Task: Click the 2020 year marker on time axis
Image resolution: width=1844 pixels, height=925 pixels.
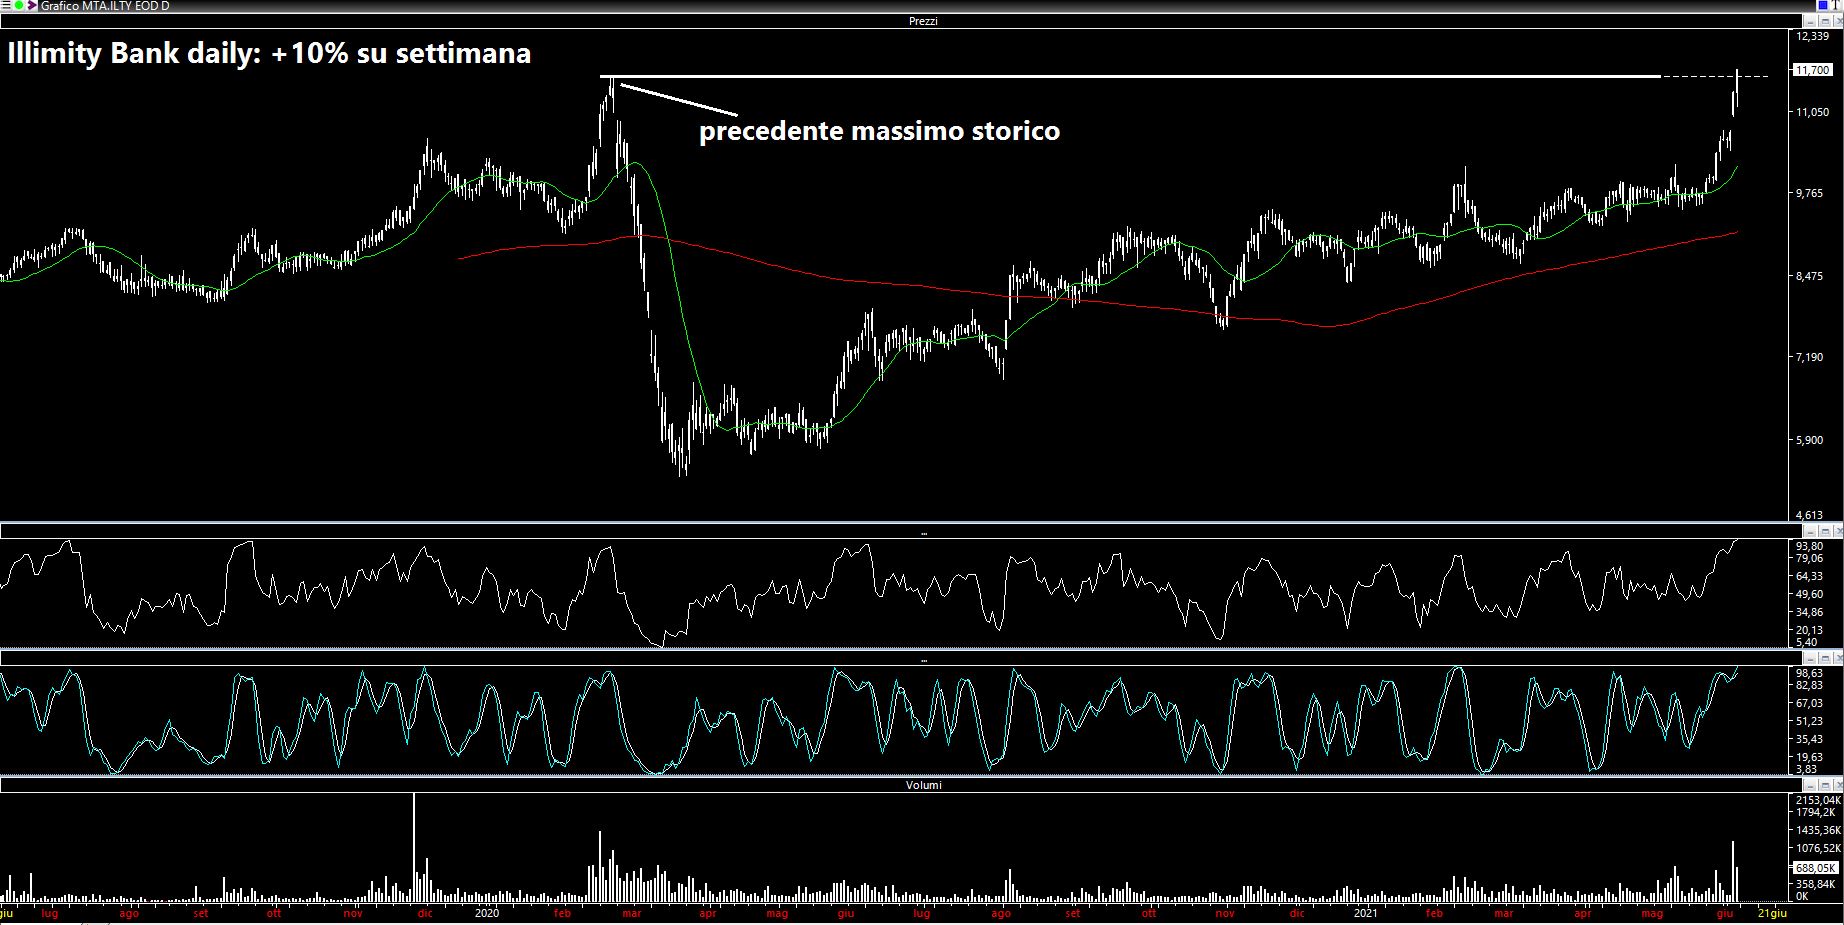Action: click(486, 913)
